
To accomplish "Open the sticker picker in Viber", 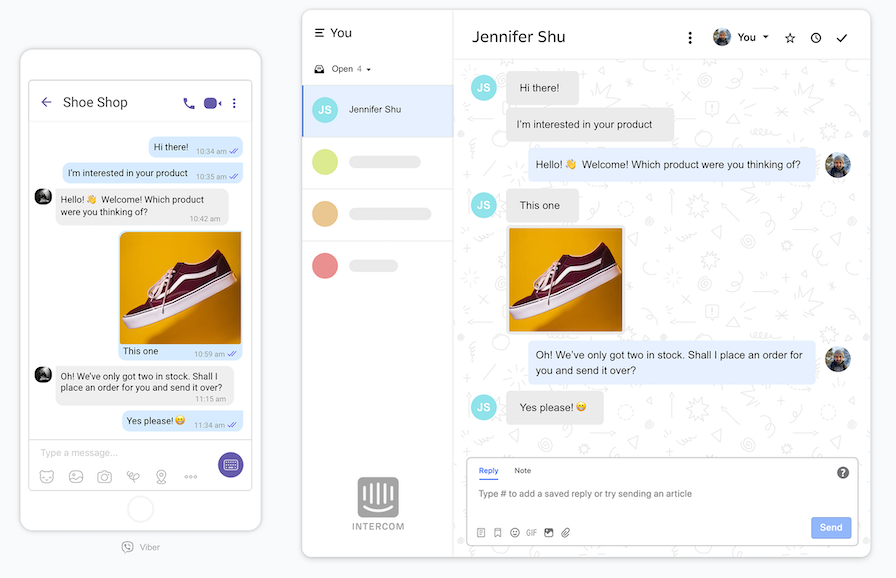I will pos(47,477).
